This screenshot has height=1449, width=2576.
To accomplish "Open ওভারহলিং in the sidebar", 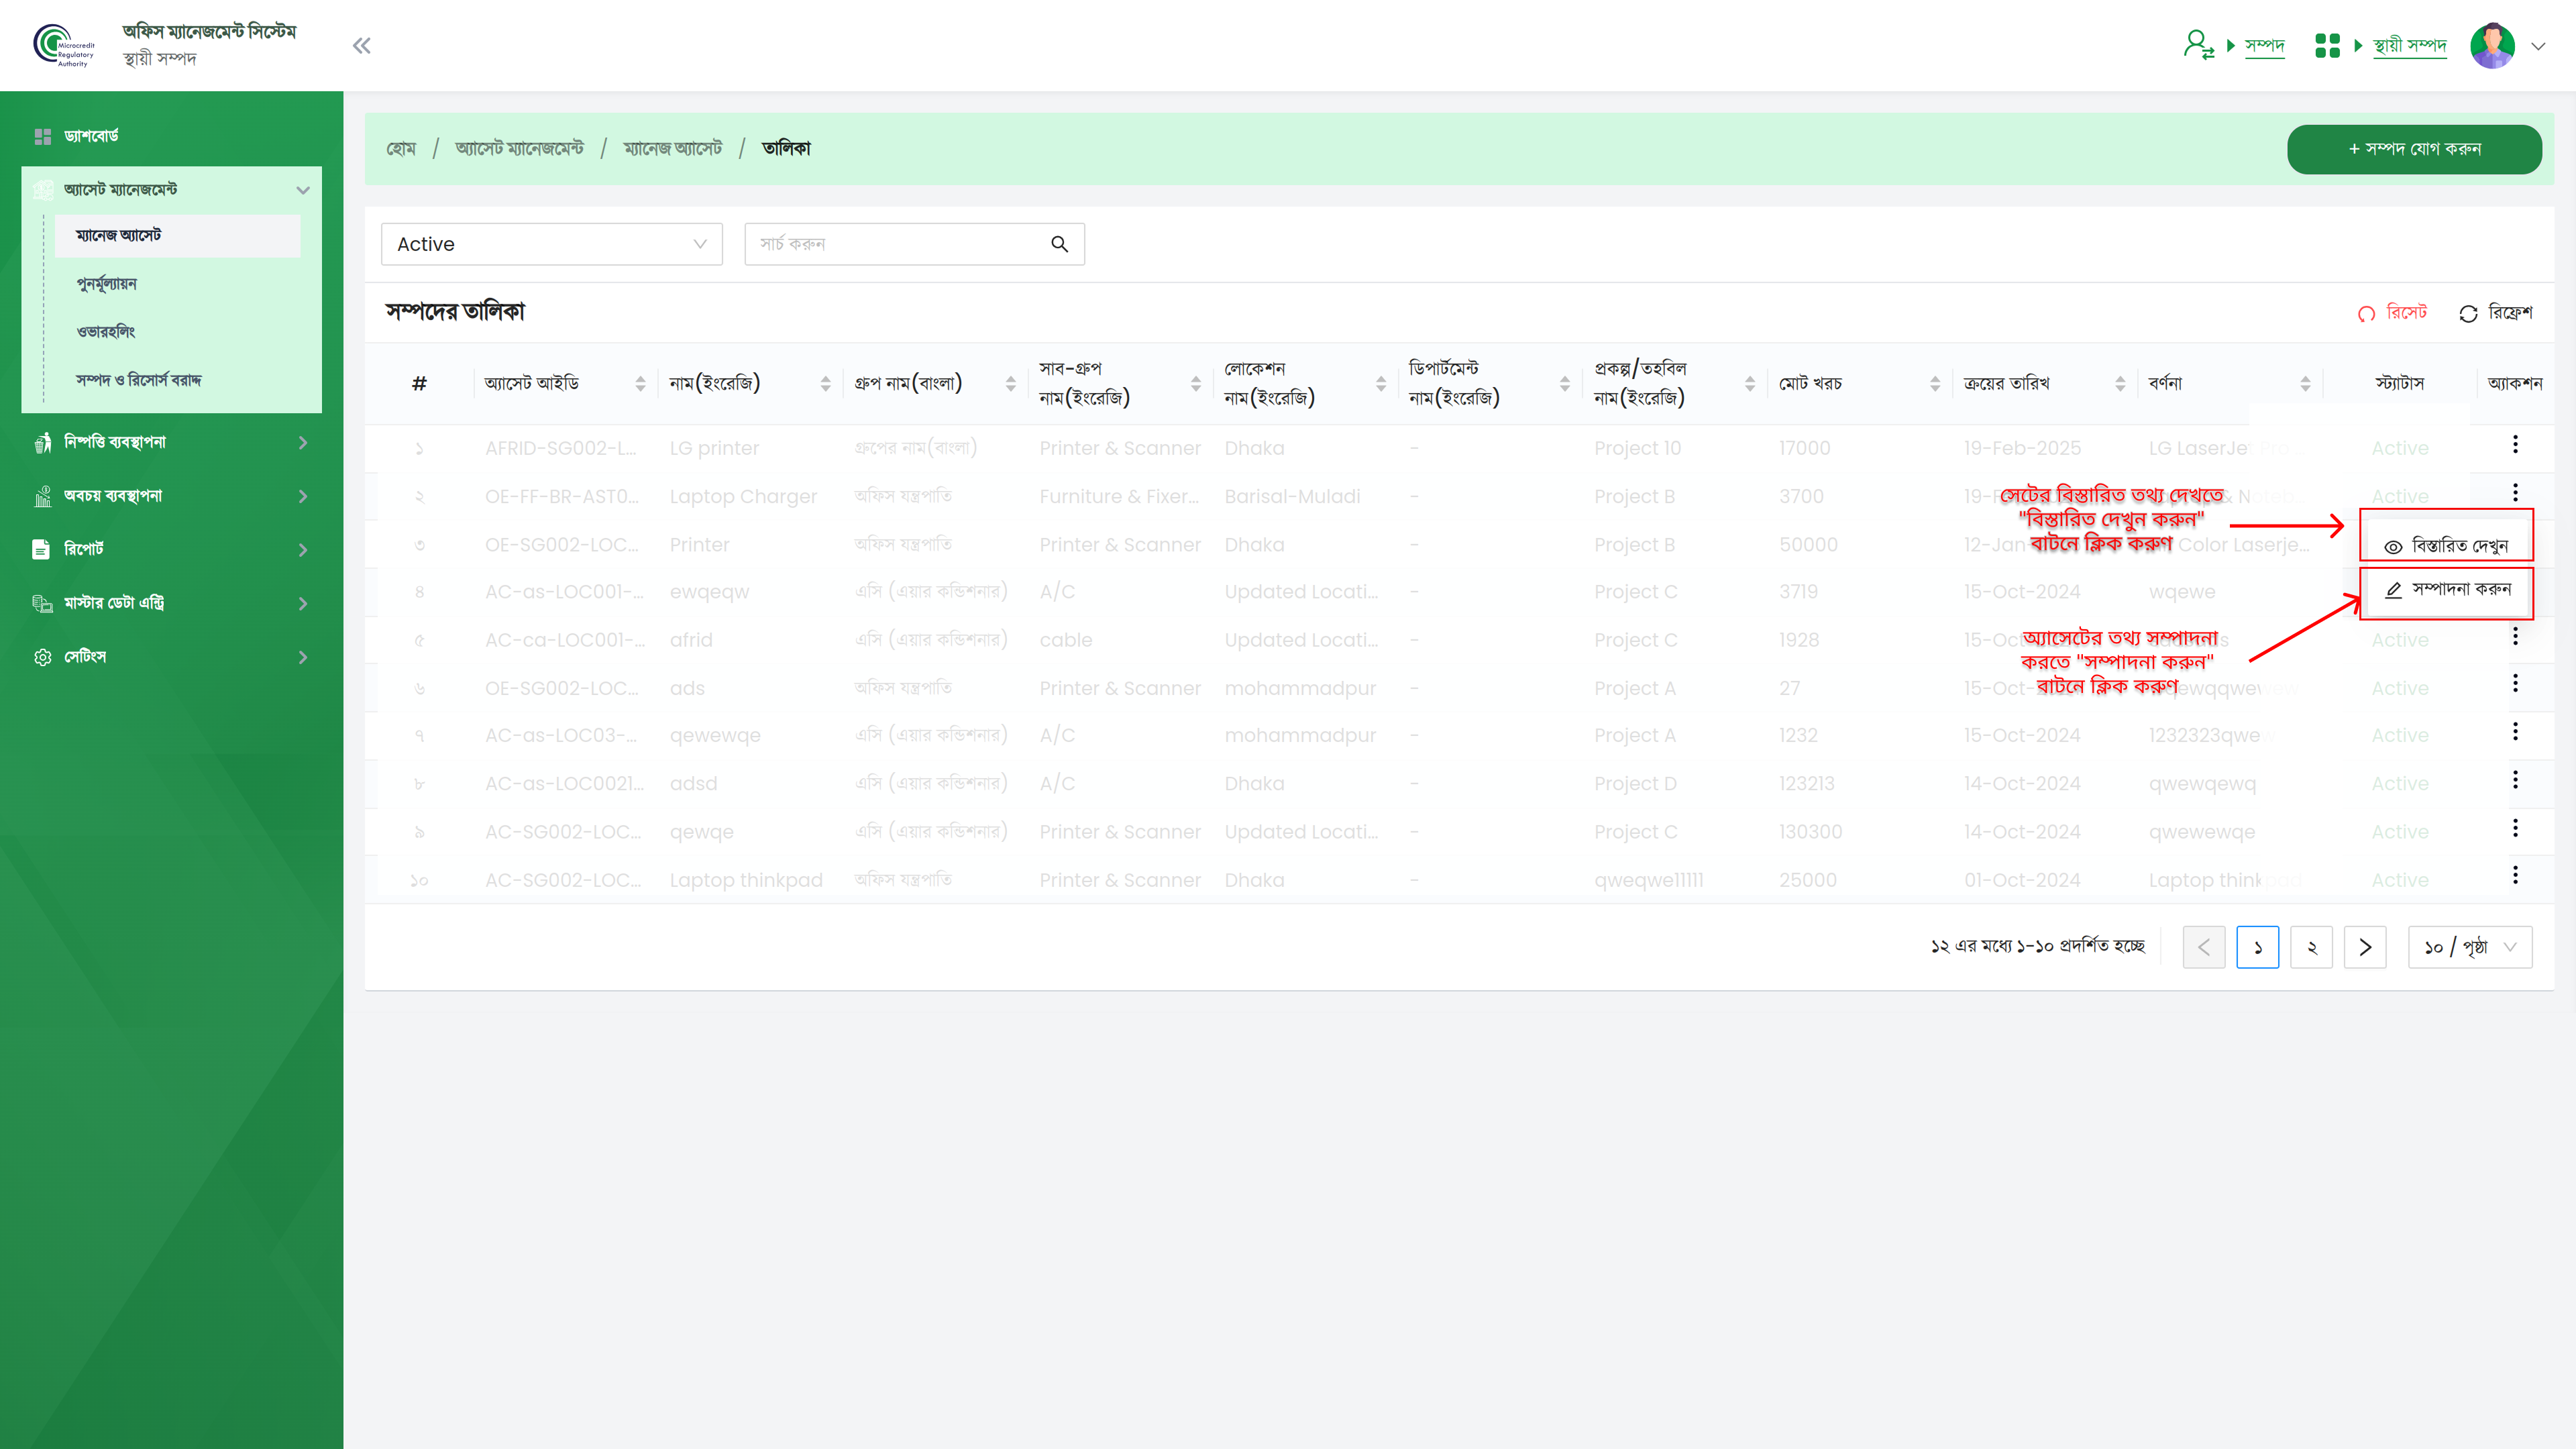I will coord(105,332).
